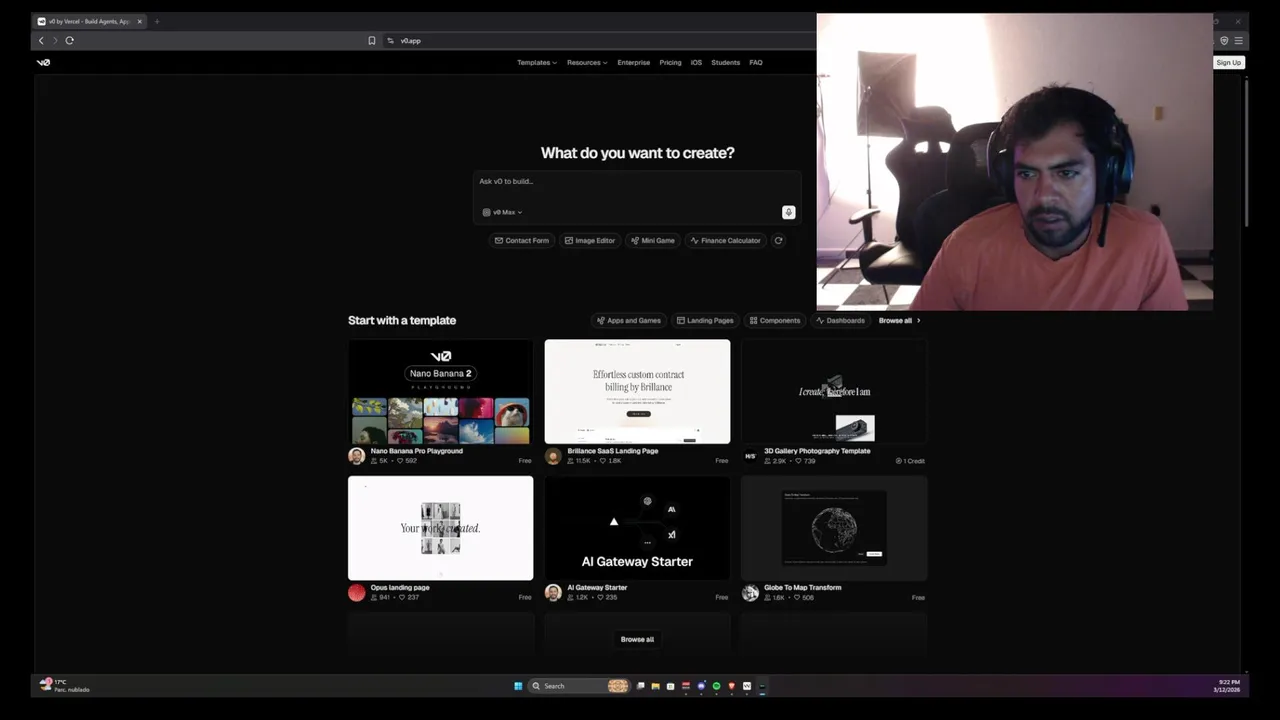Click the Globe To Map author avatar
The image size is (1280, 720).
pos(750,592)
